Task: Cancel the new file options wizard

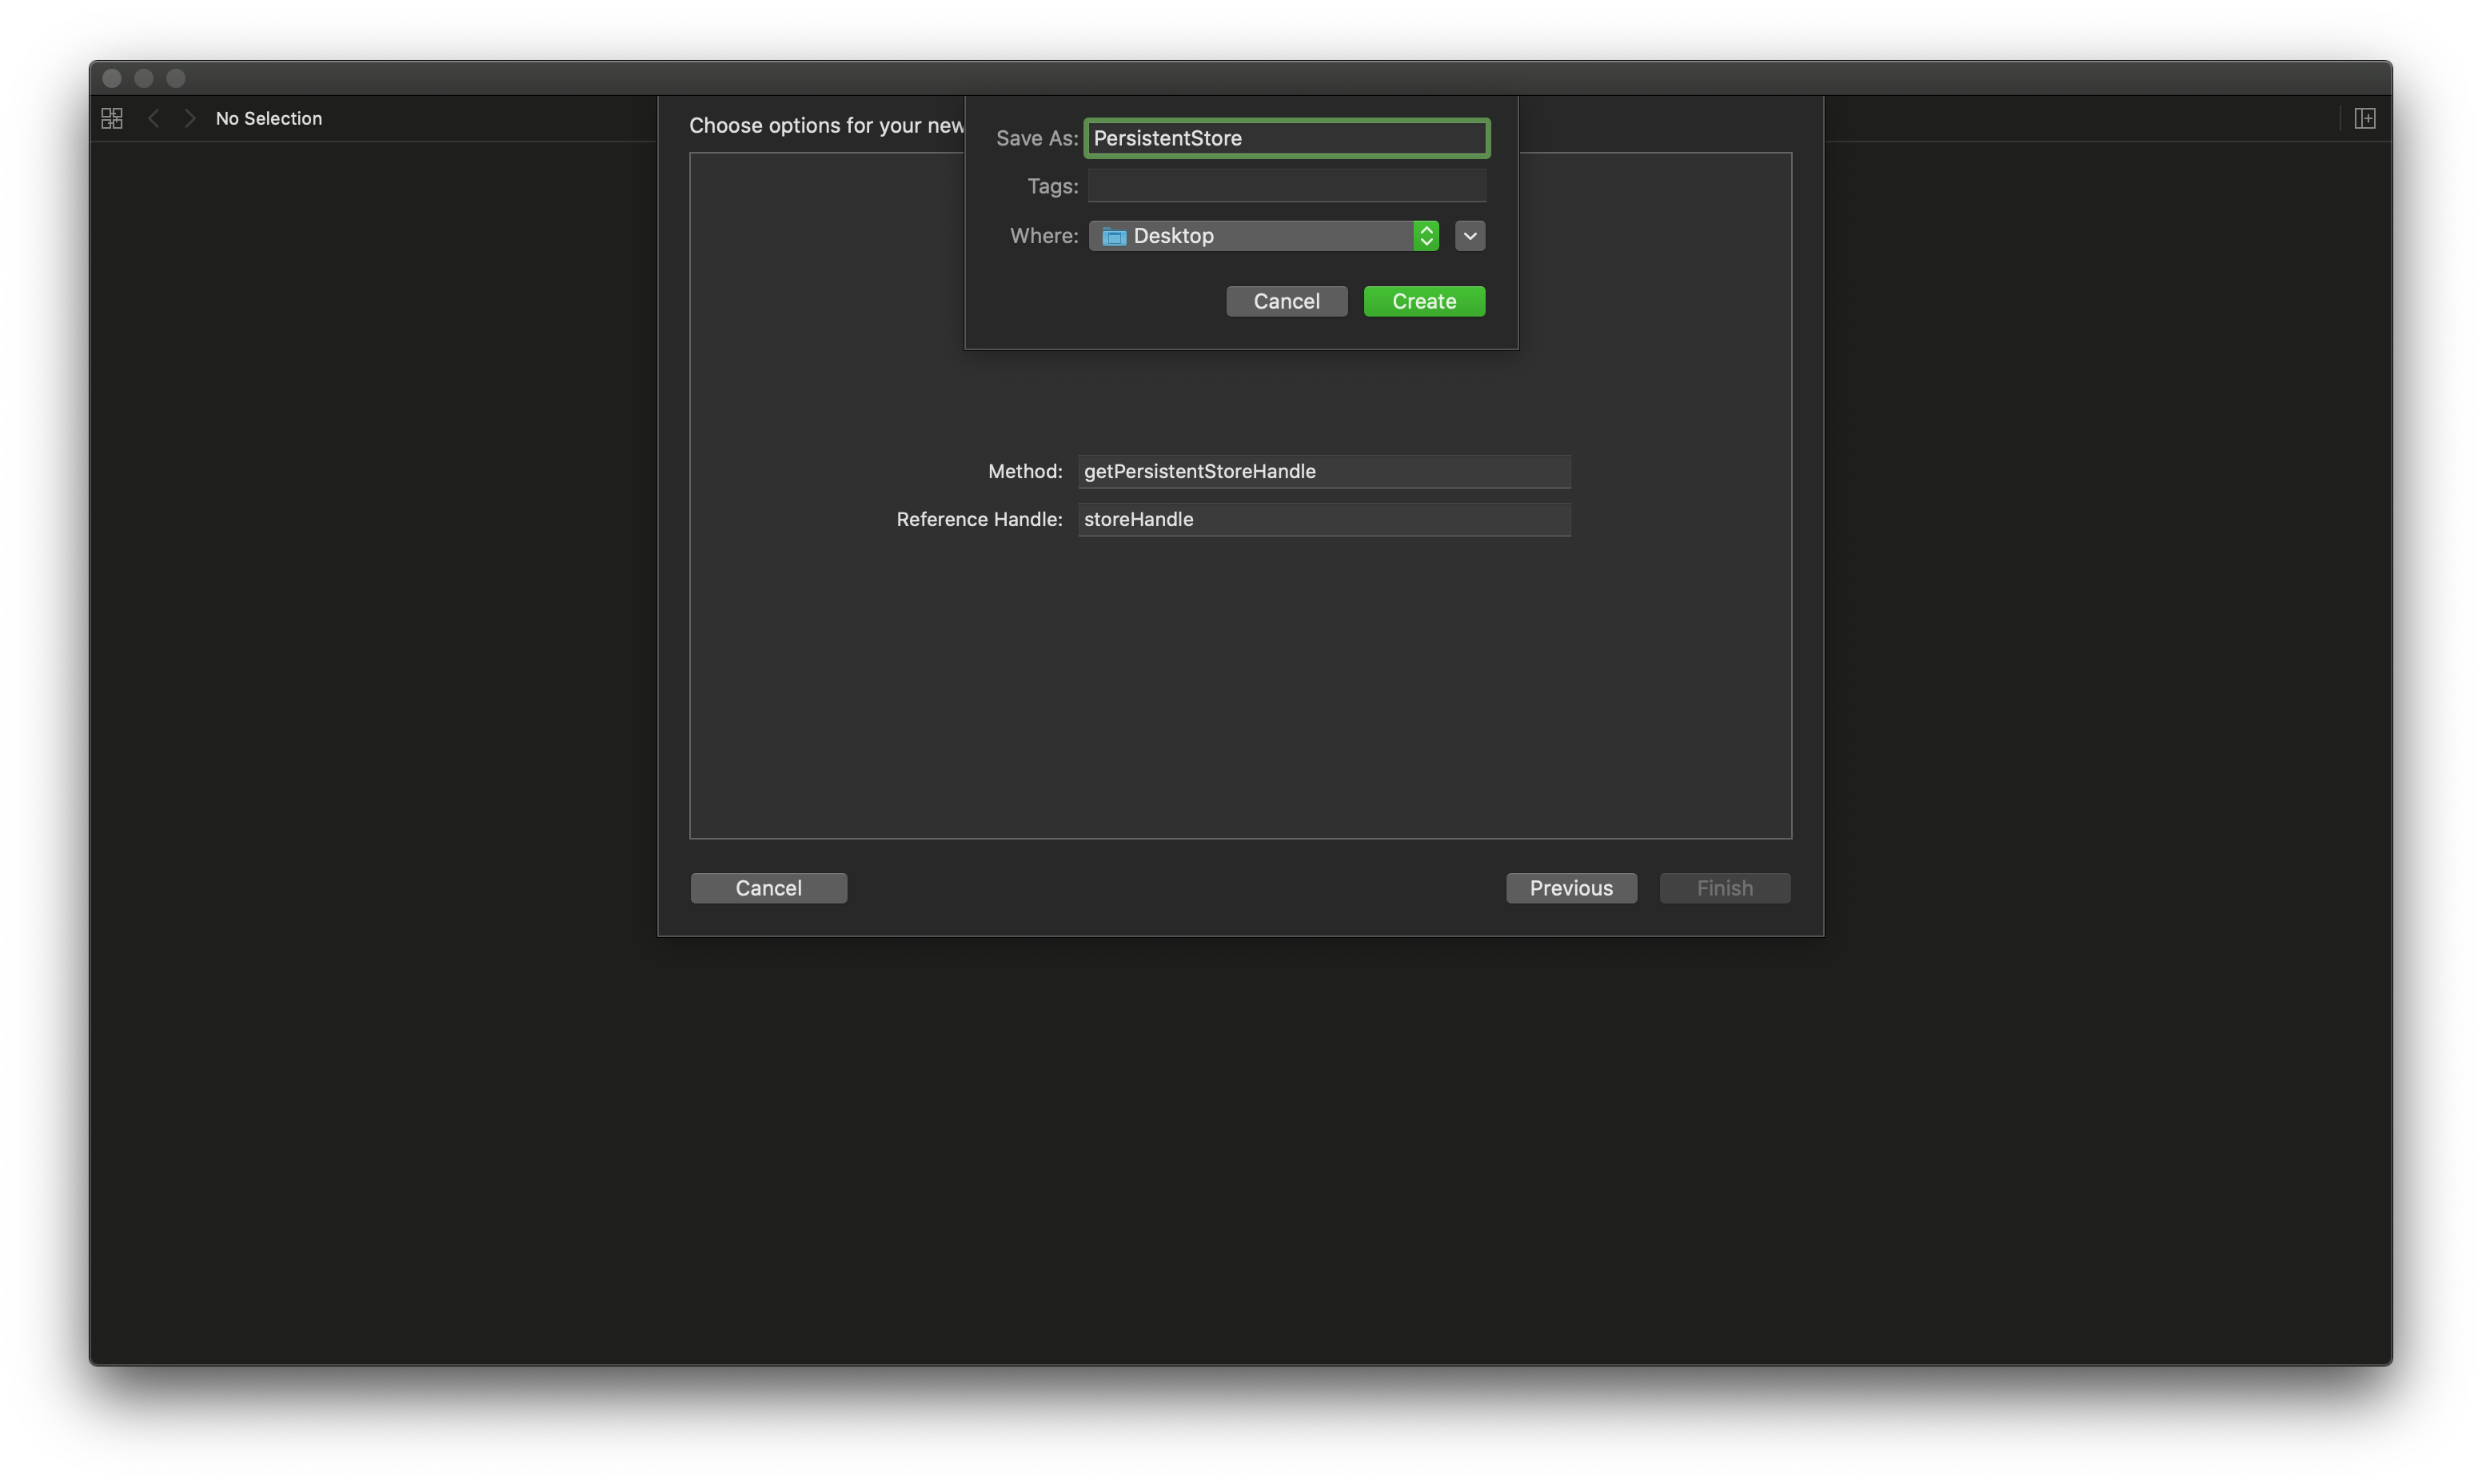Action: [768, 888]
